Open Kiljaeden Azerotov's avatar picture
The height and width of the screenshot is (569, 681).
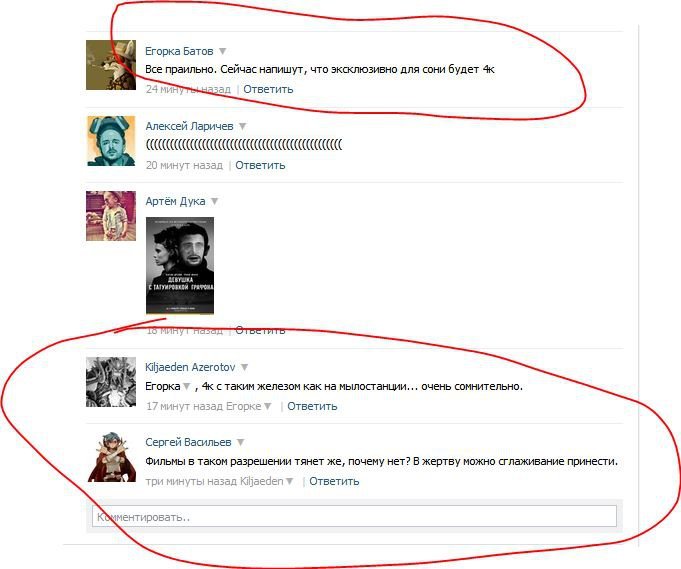point(111,382)
